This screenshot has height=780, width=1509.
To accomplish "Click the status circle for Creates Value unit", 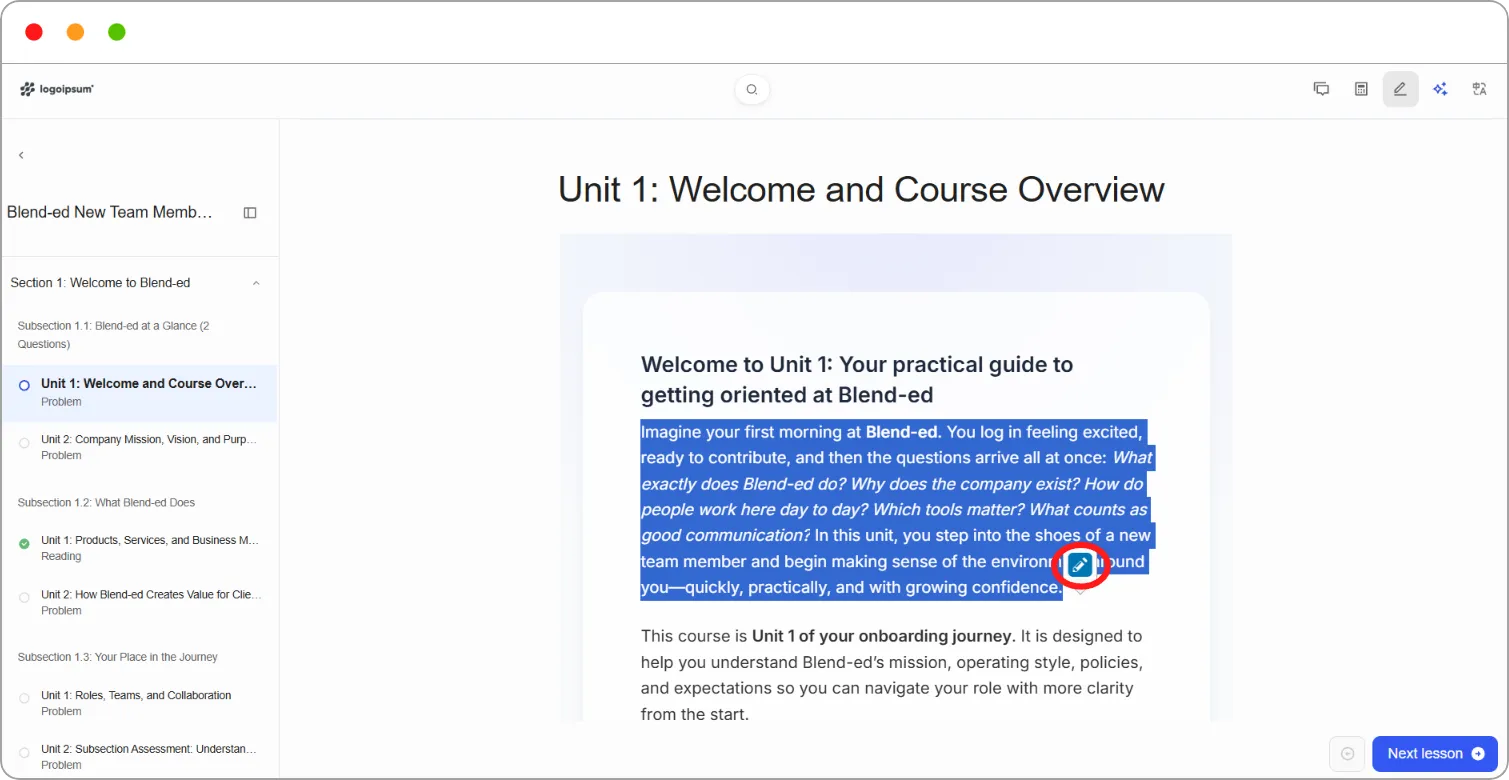I will pyautogui.click(x=24, y=598).
